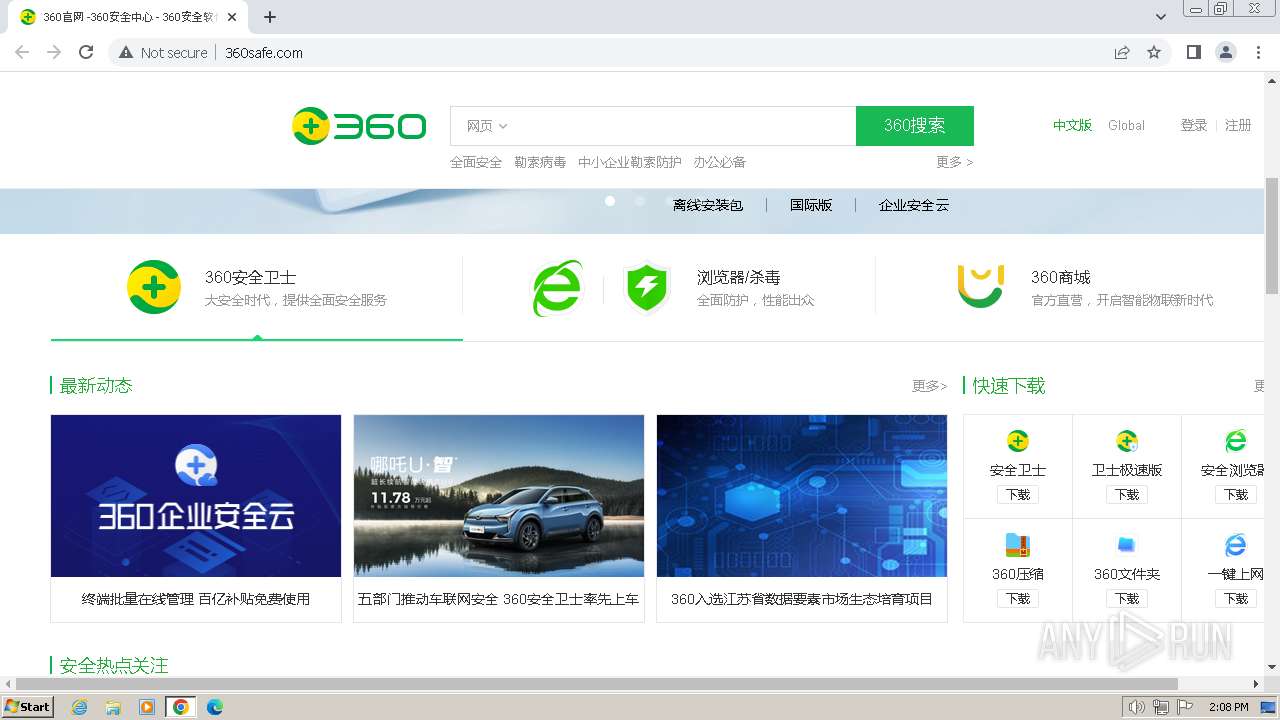Select the second banner carousel dot
This screenshot has width=1280, height=720.
[x=640, y=201]
